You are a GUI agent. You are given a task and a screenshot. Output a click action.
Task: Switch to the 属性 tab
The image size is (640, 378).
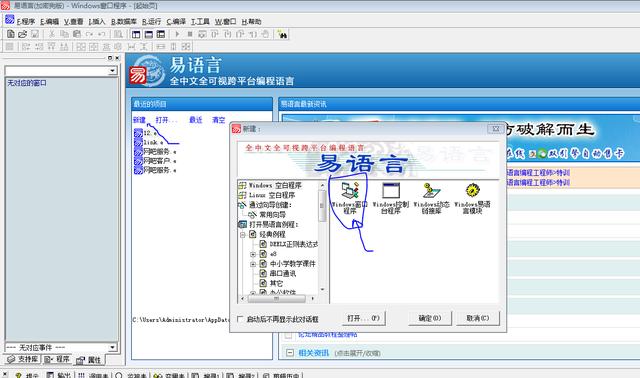pos(88,360)
